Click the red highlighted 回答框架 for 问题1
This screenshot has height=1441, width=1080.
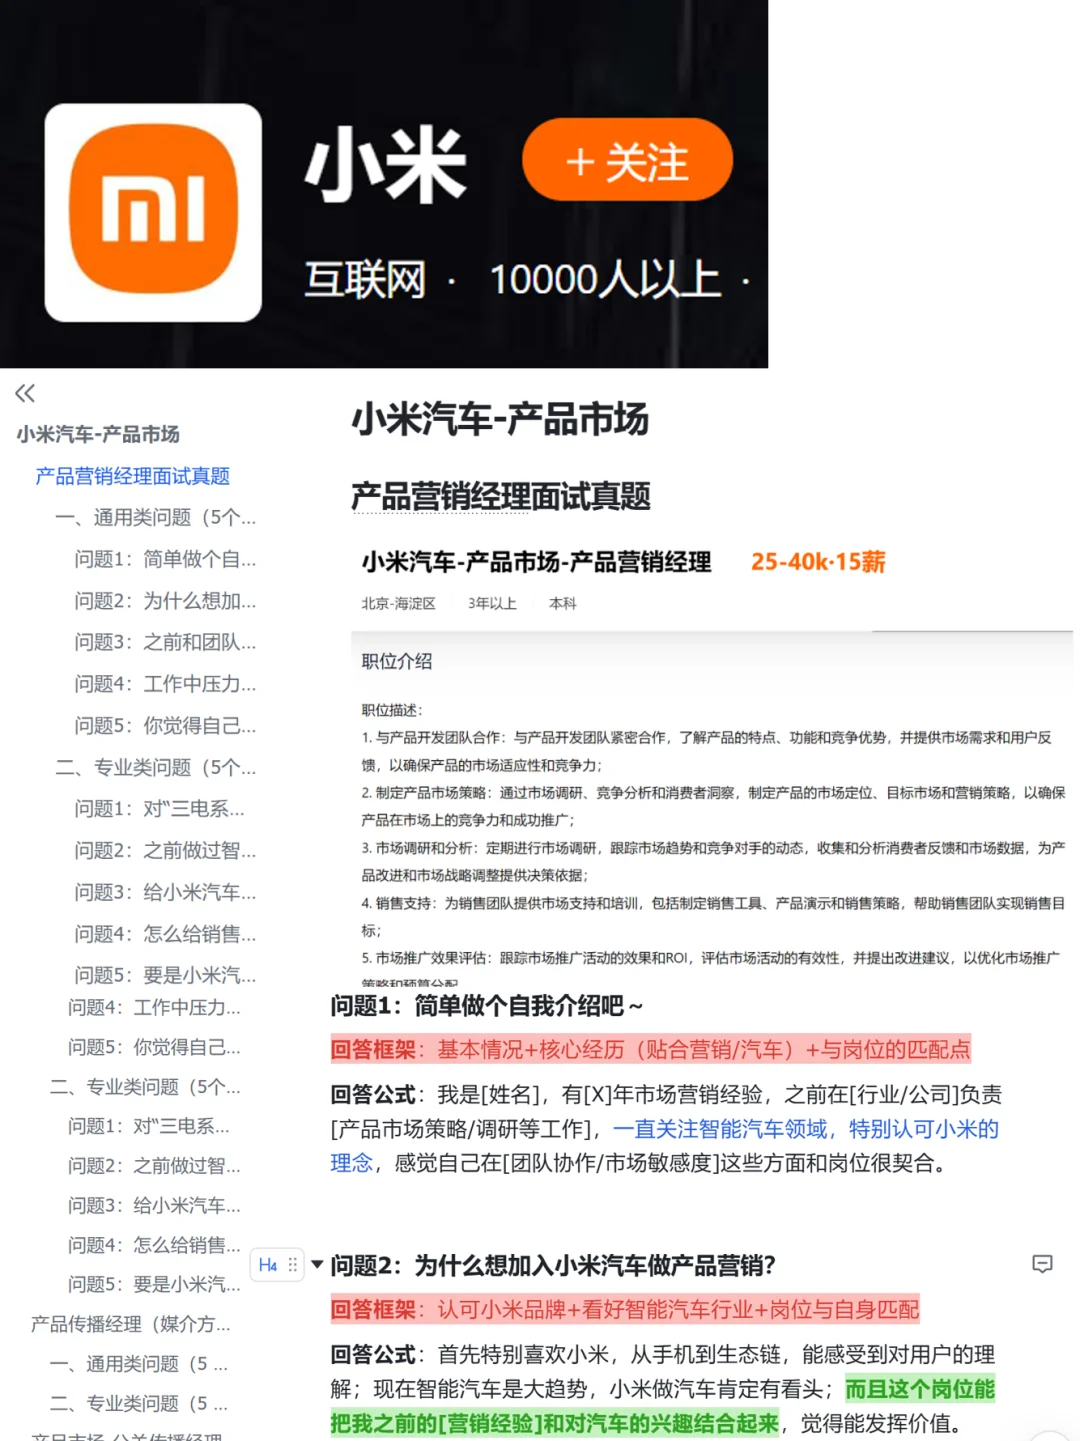[x=651, y=1049]
